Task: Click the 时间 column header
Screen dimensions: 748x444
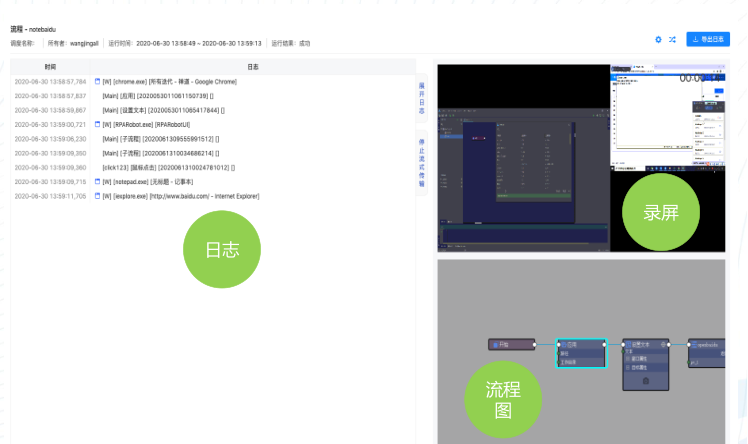Action: [x=51, y=66]
